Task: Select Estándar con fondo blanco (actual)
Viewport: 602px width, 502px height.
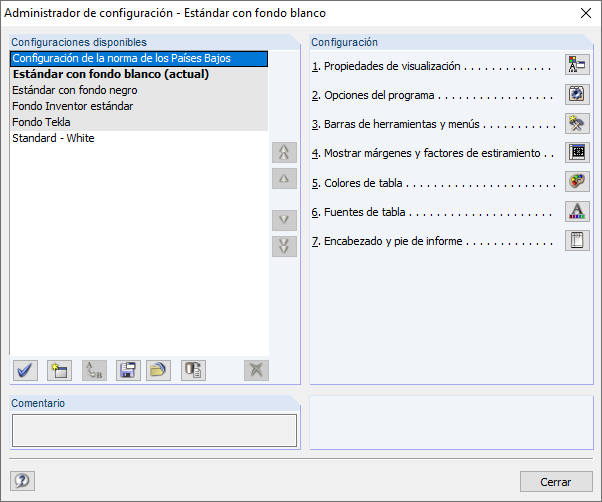Action: point(139,74)
